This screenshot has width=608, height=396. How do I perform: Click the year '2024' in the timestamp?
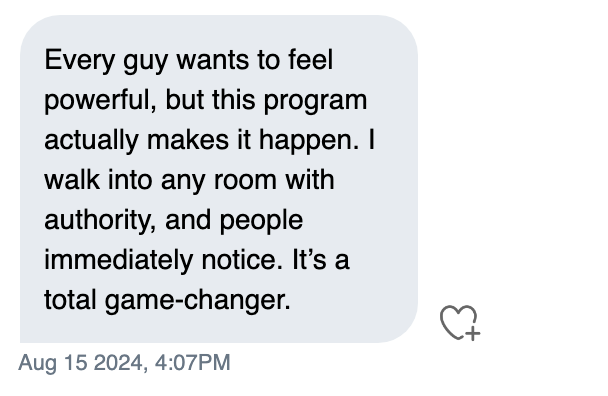[x=121, y=363]
